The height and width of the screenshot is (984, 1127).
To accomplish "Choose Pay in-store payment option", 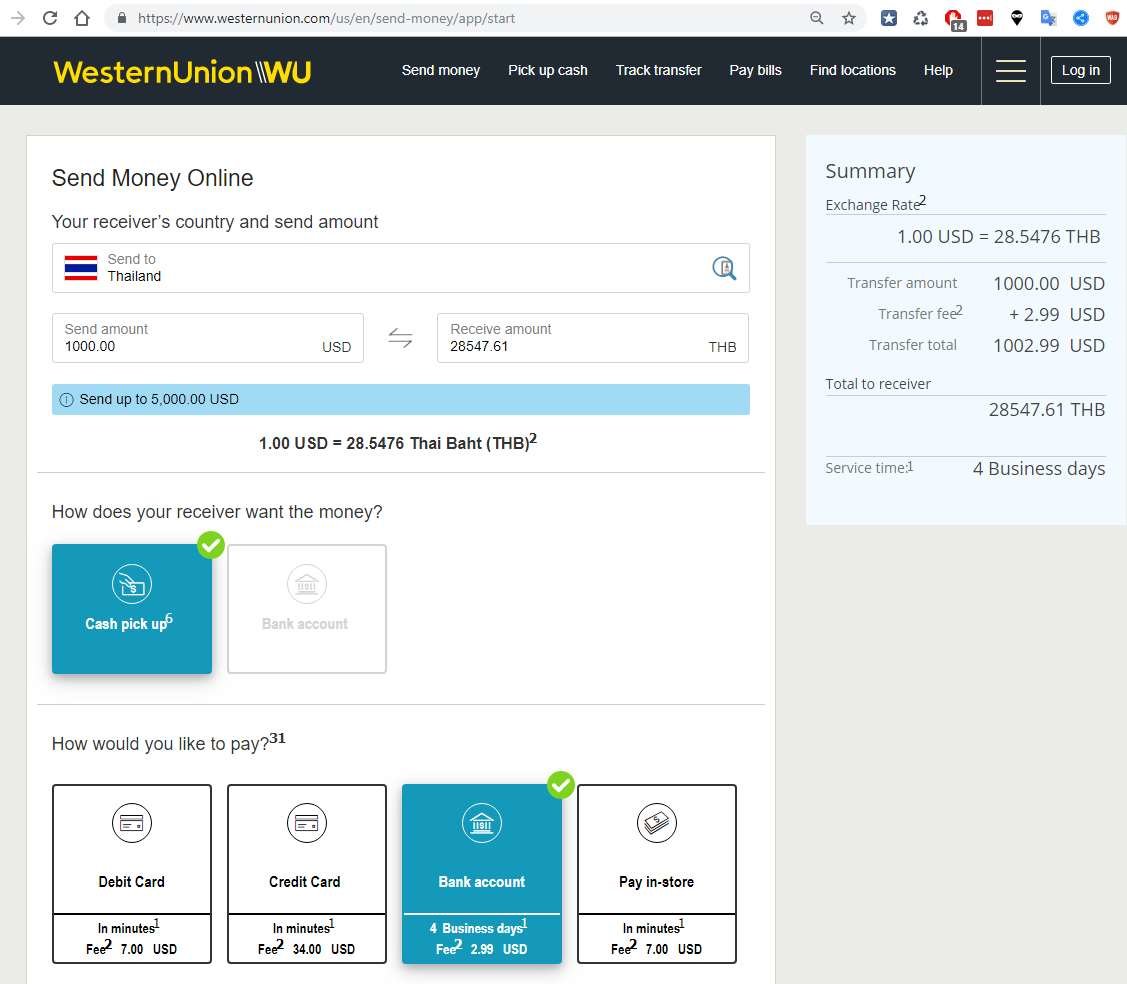I will [x=657, y=874].
